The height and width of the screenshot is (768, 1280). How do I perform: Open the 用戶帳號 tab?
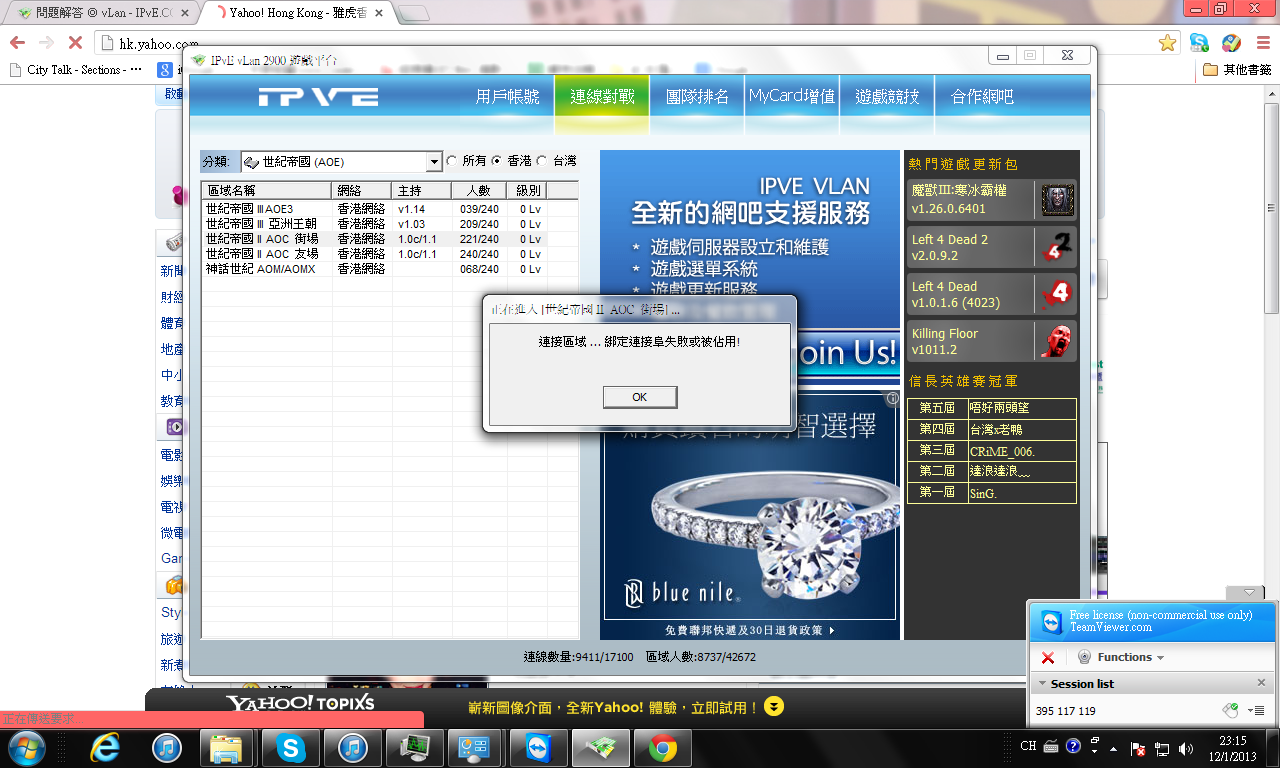point(507,97)
